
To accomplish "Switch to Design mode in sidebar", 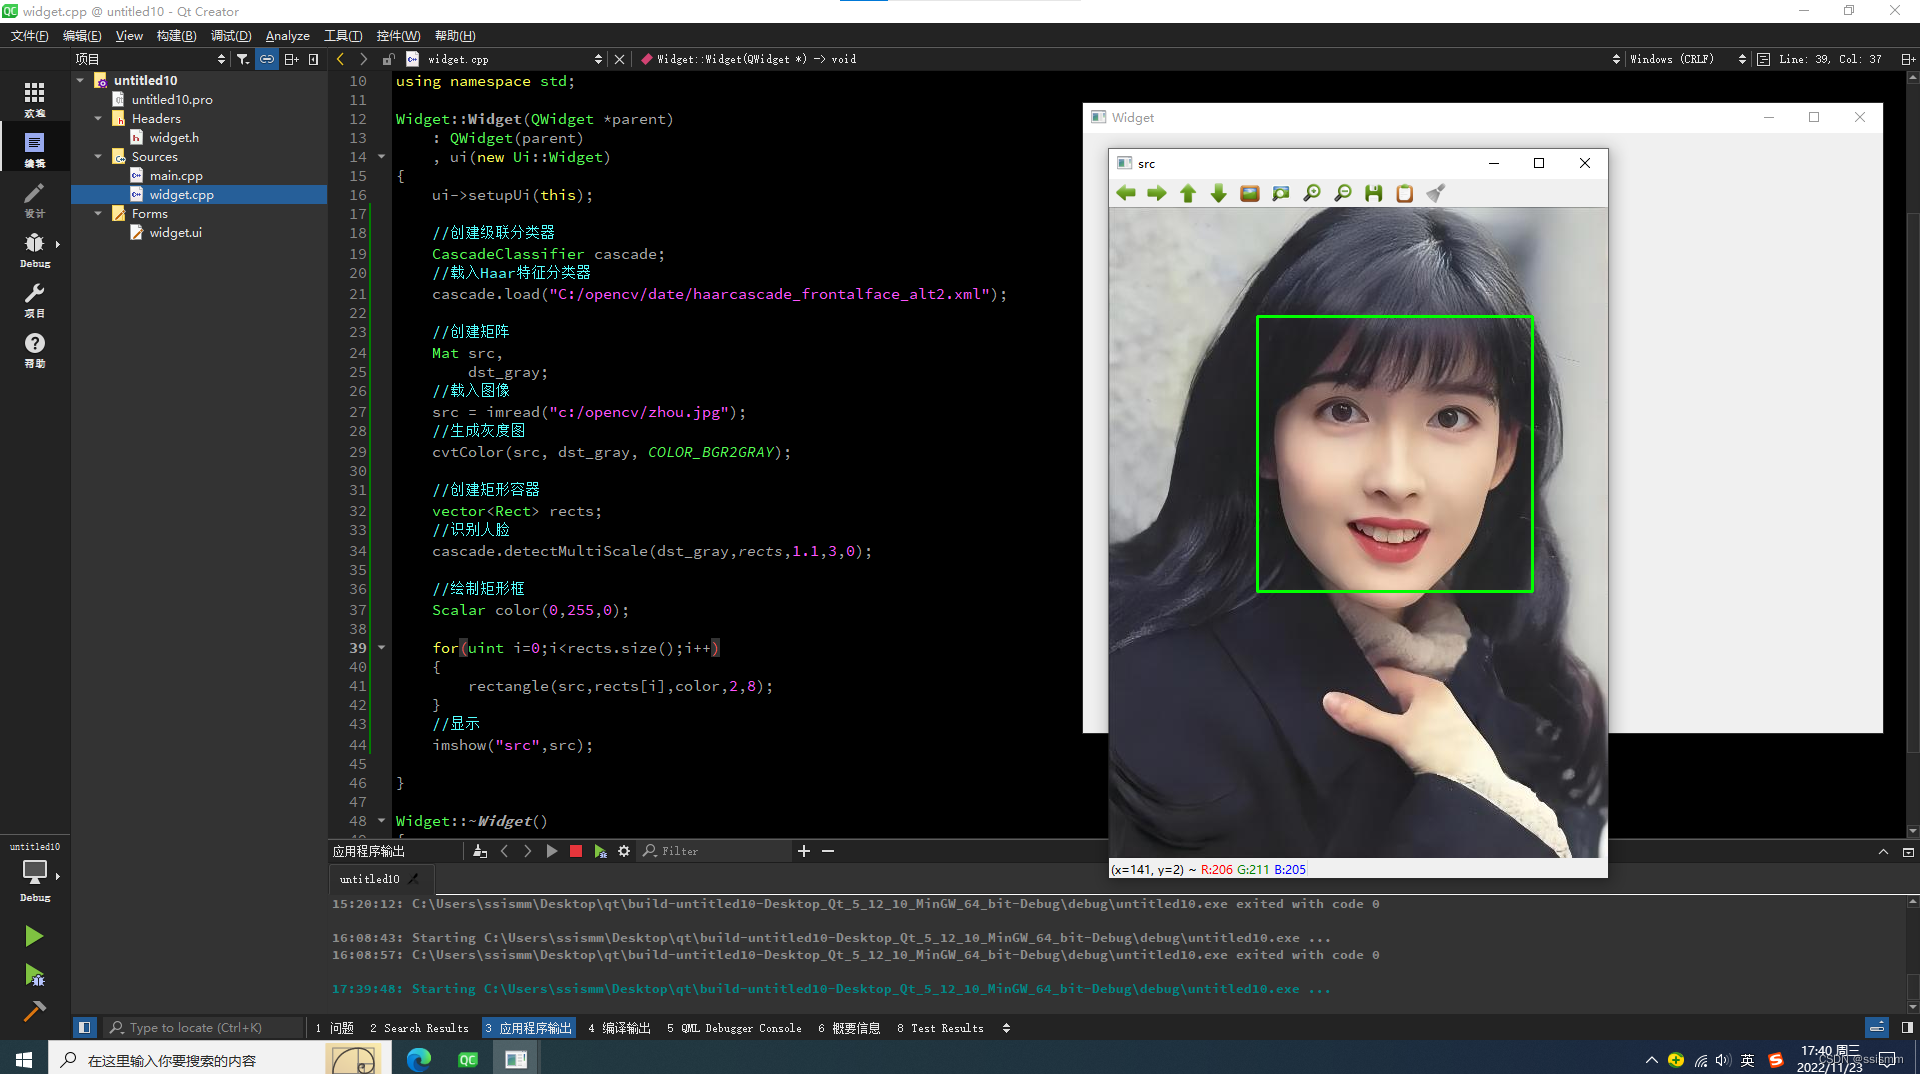I will pos(35,199).
